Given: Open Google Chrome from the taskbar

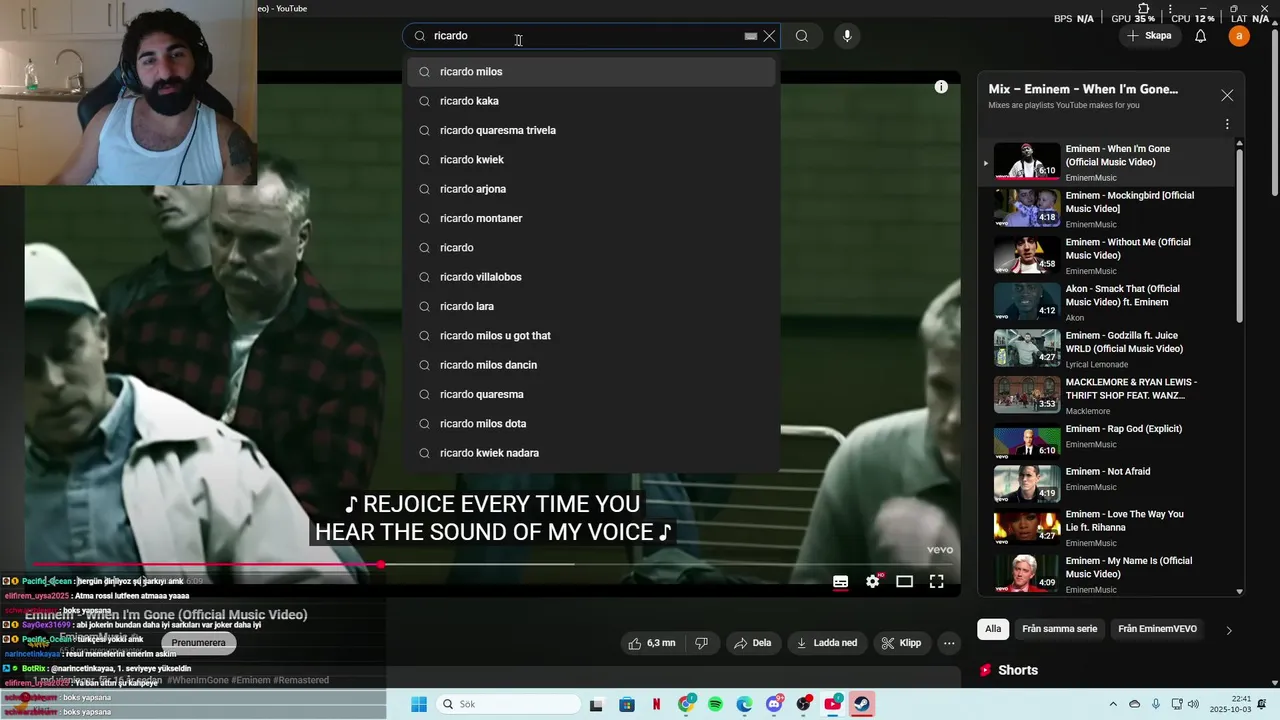Looking at the screenshot, I should click(686, 704).
